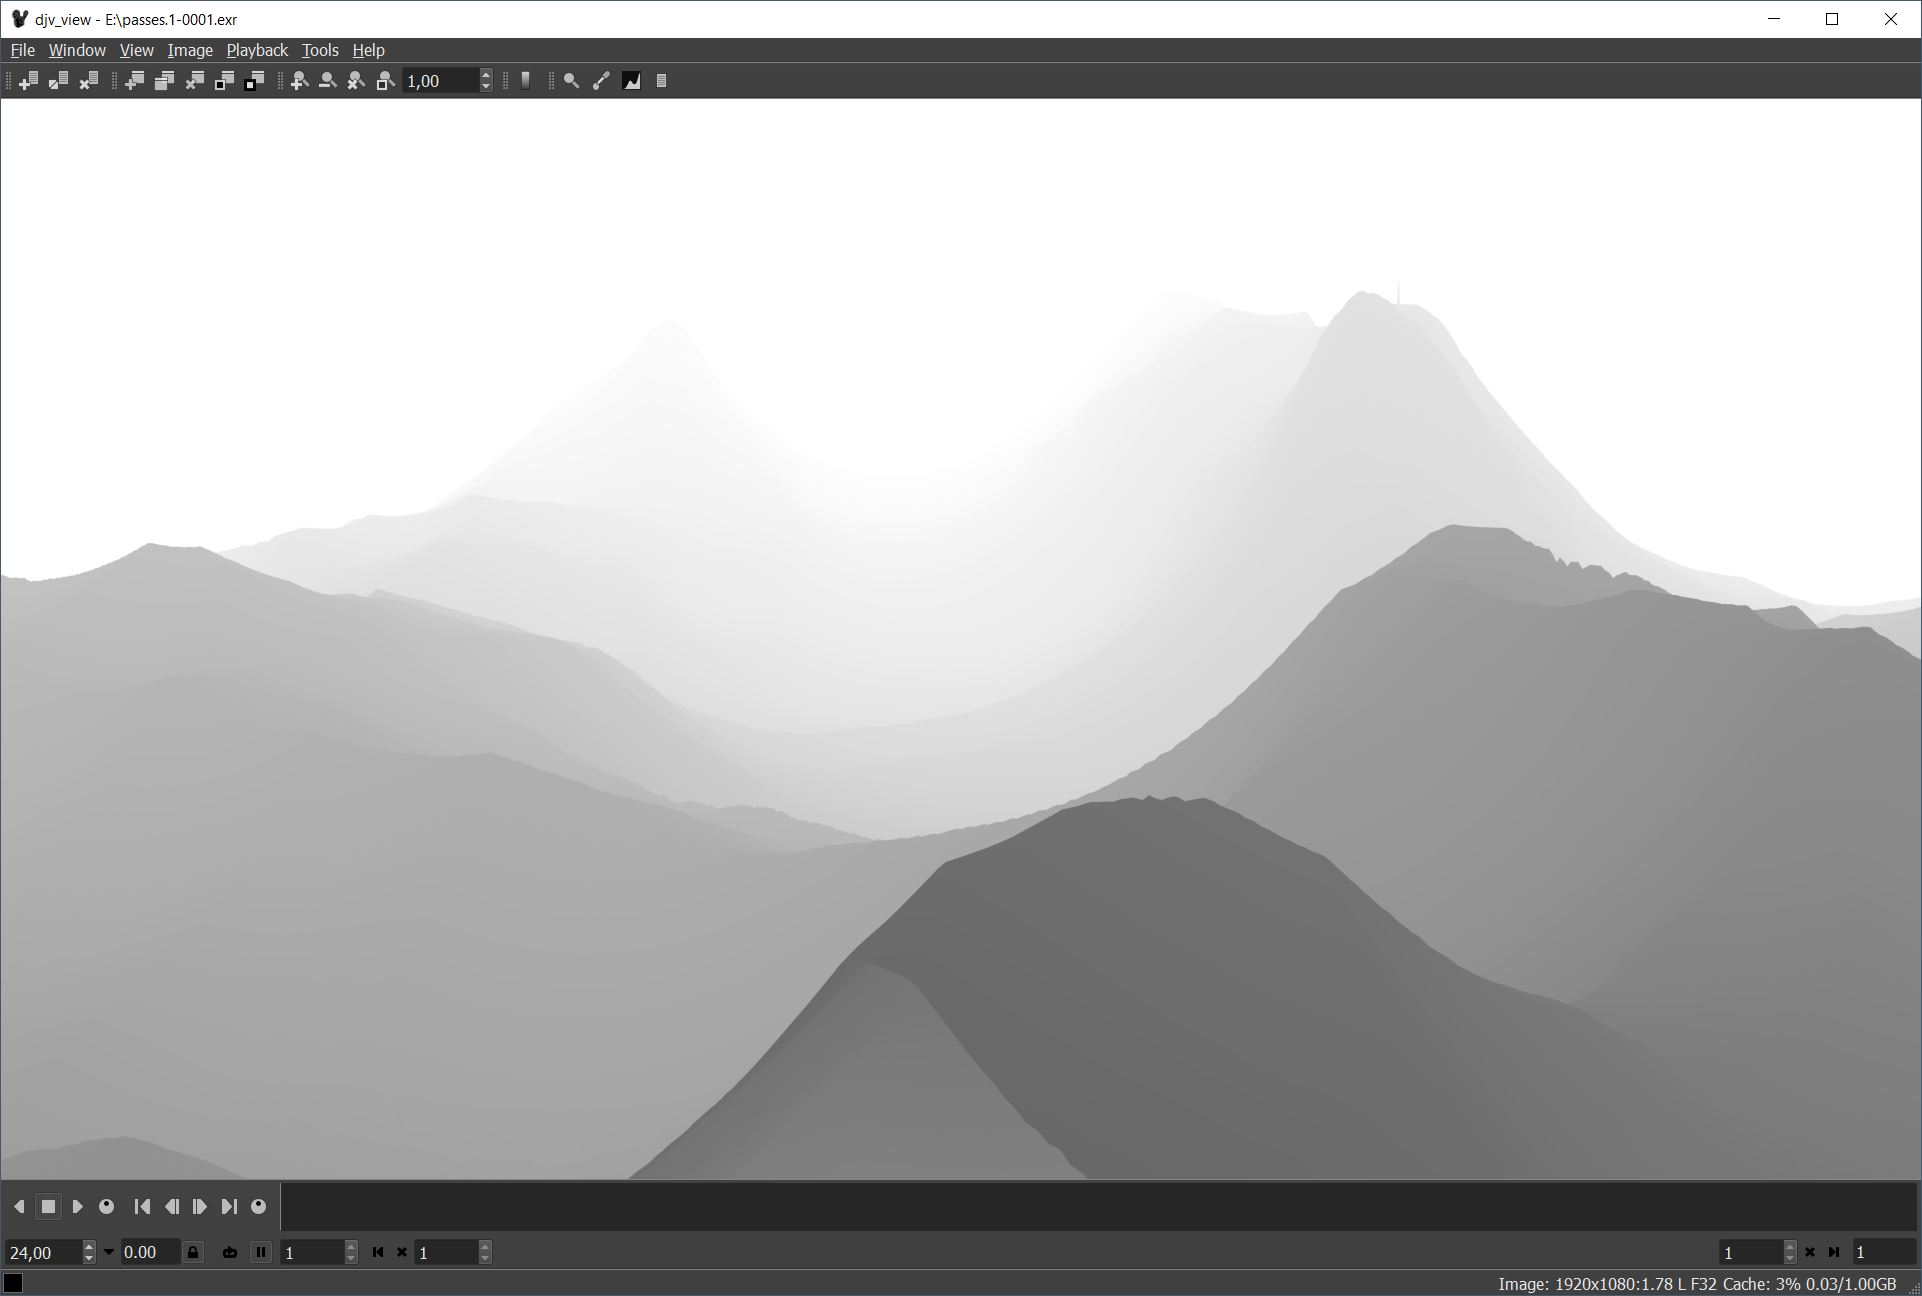The height and width of the screenshot is (1296, 1922).
Task: Open the speed presets dropdown arrow
Action: click(109, 1252)
